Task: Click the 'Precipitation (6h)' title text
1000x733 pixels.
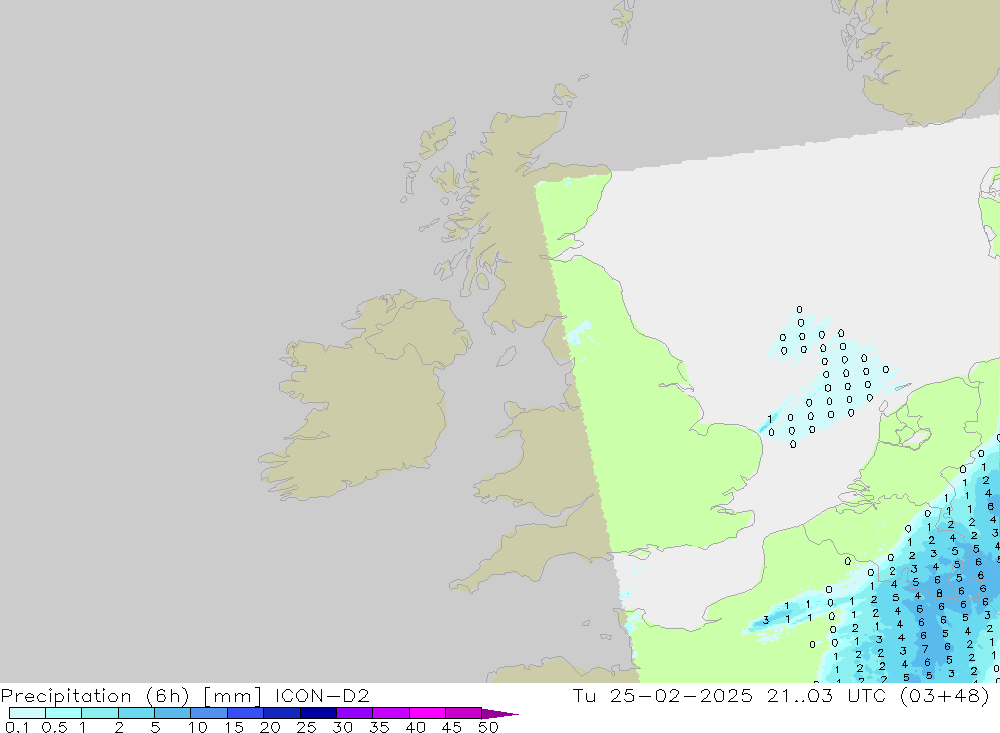Action: (x=95, y=695)
